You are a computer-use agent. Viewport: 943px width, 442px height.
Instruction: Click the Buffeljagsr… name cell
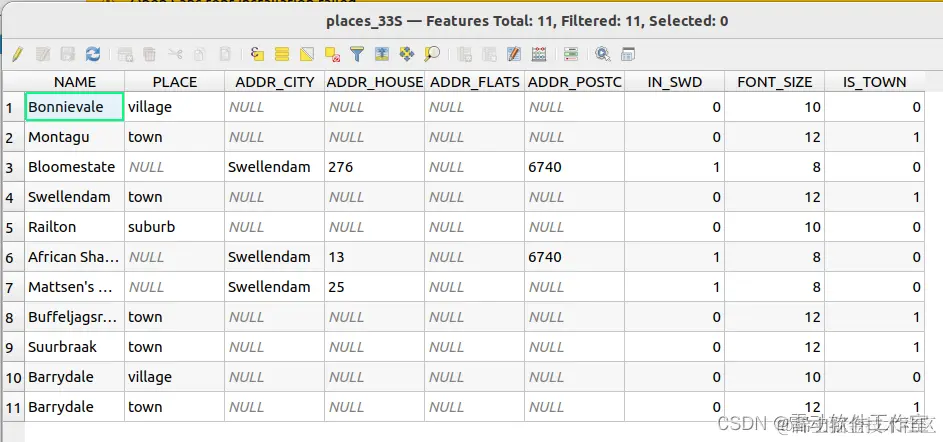(75, 317)
